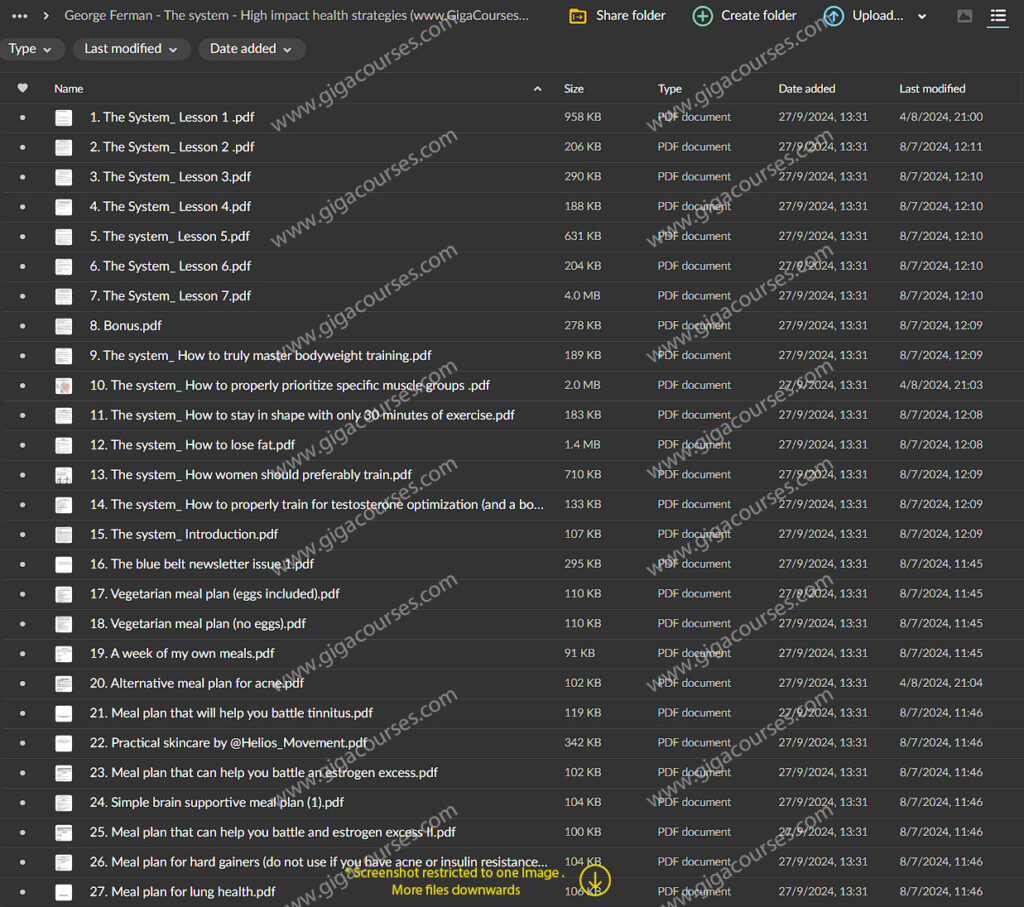Sort by Last modified column header

coord(932,89)
